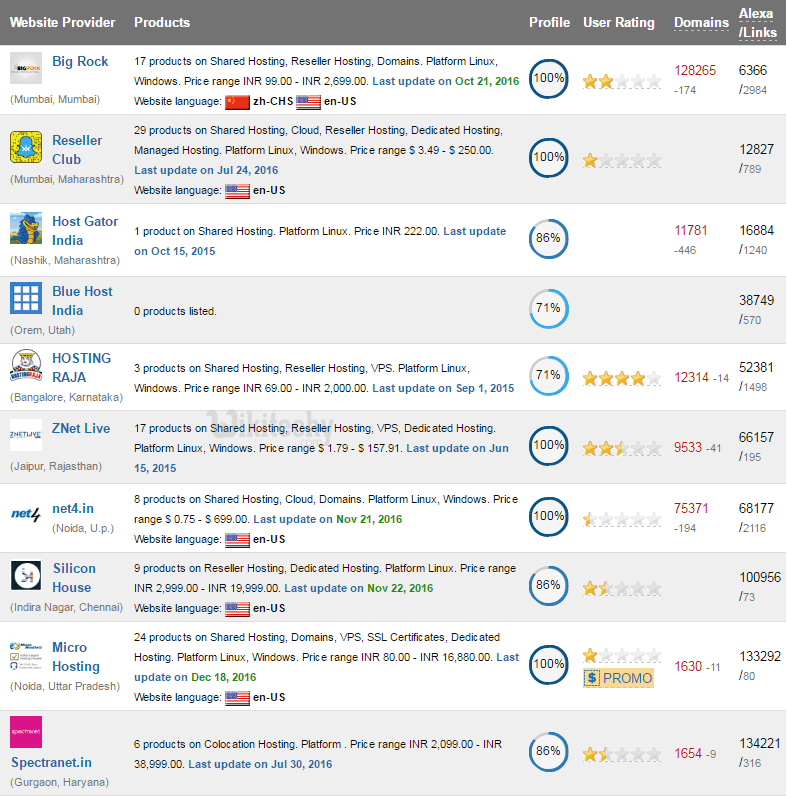Click 'Last update on Nov 21, 2016' link
The height and width of the screenshot is (796, 787).
coord(327,519)
